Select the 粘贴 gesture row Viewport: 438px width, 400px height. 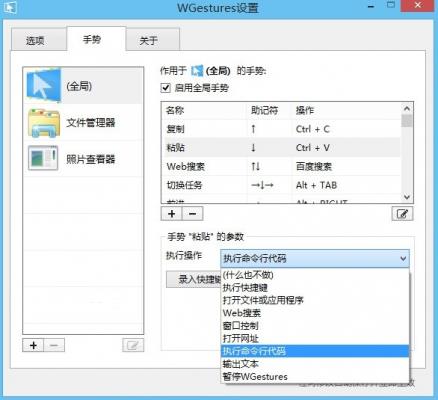tap(281, 148)
